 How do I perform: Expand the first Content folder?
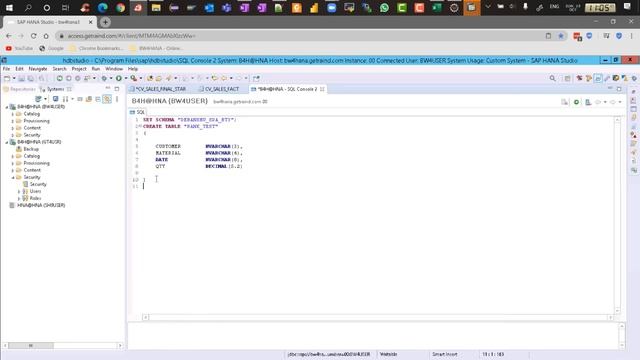coord(13,128)
